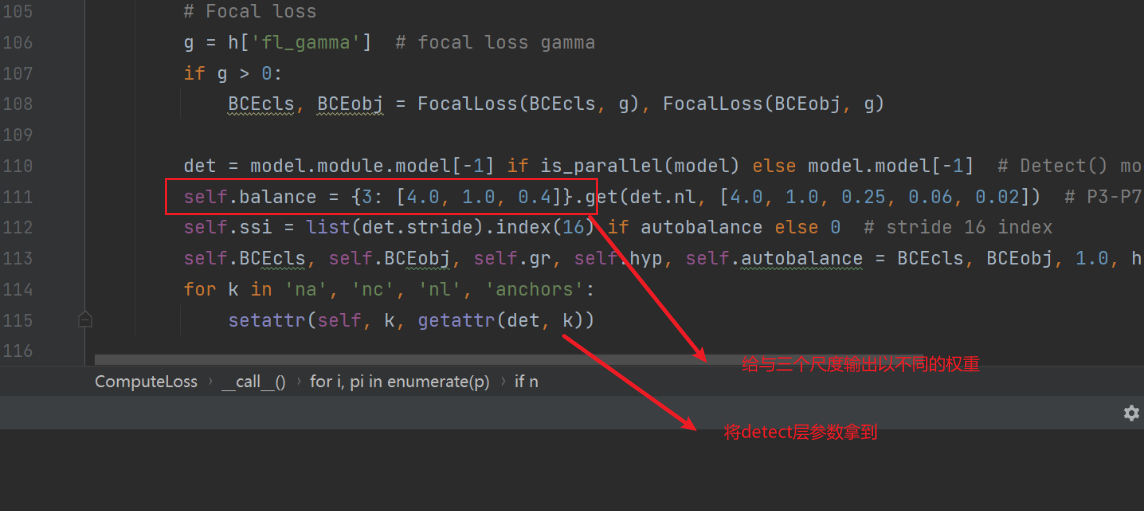Screen dimensions: 1144x514
Task: Click the horizontal editor scrollbar
Action: click(x=400, y=358)
